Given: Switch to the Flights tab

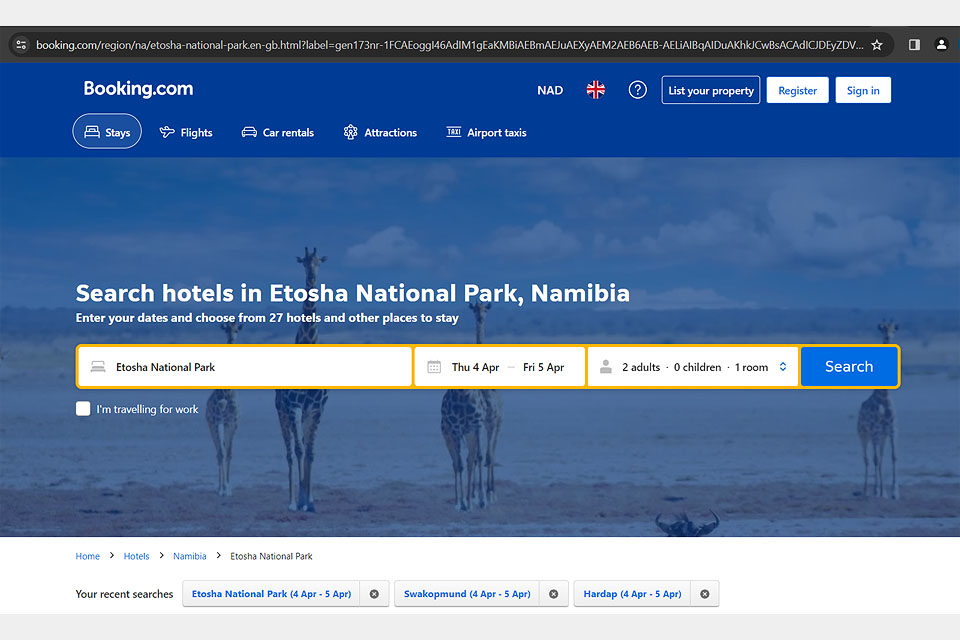Looking at the screenshot, I should [186, 132].
